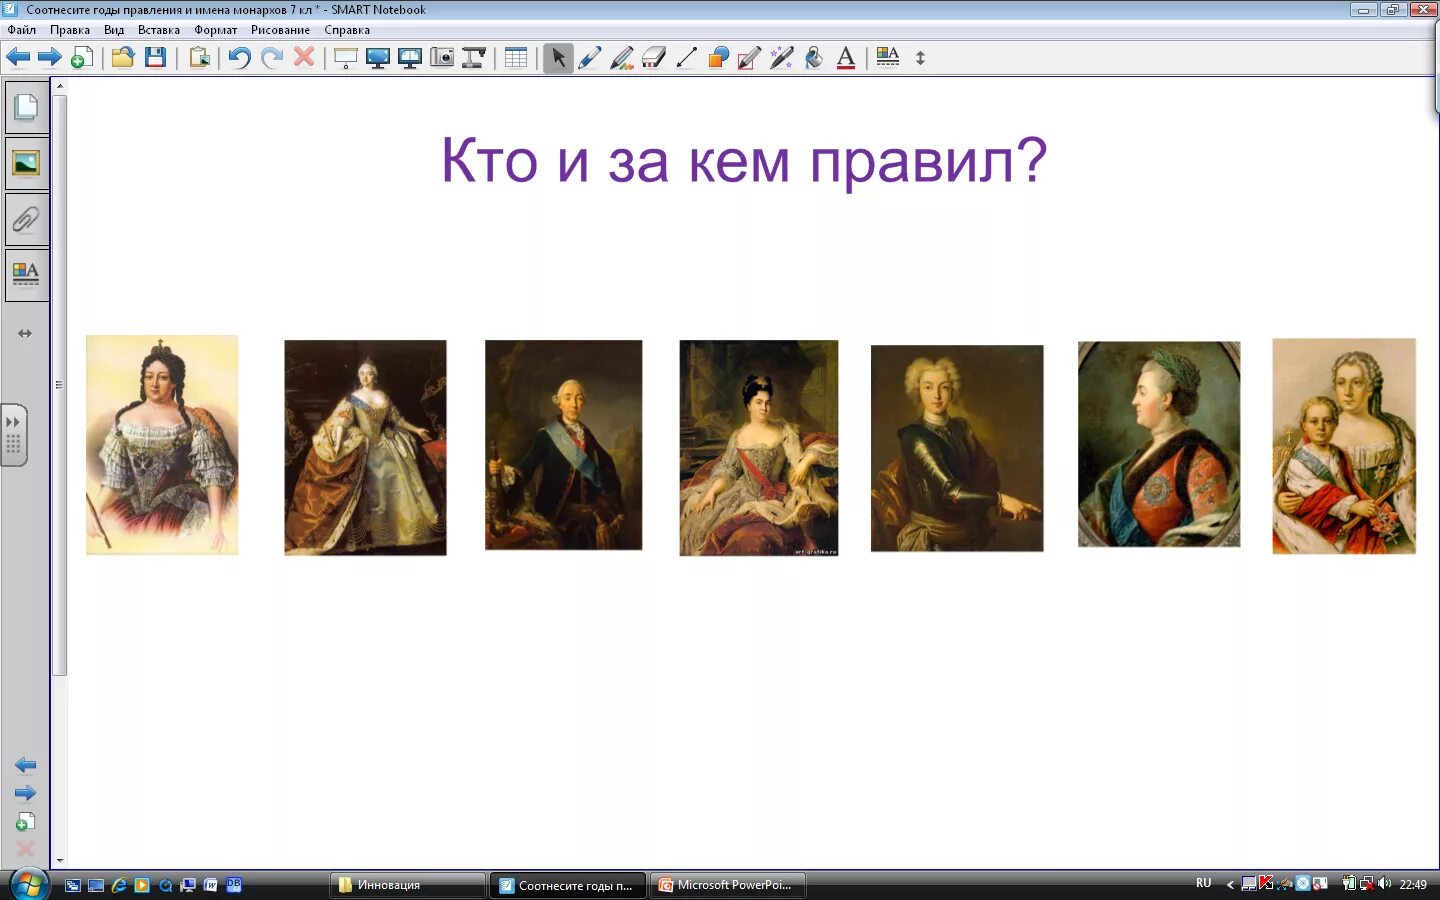Open the Вставка menu

[x=159, y=30]
